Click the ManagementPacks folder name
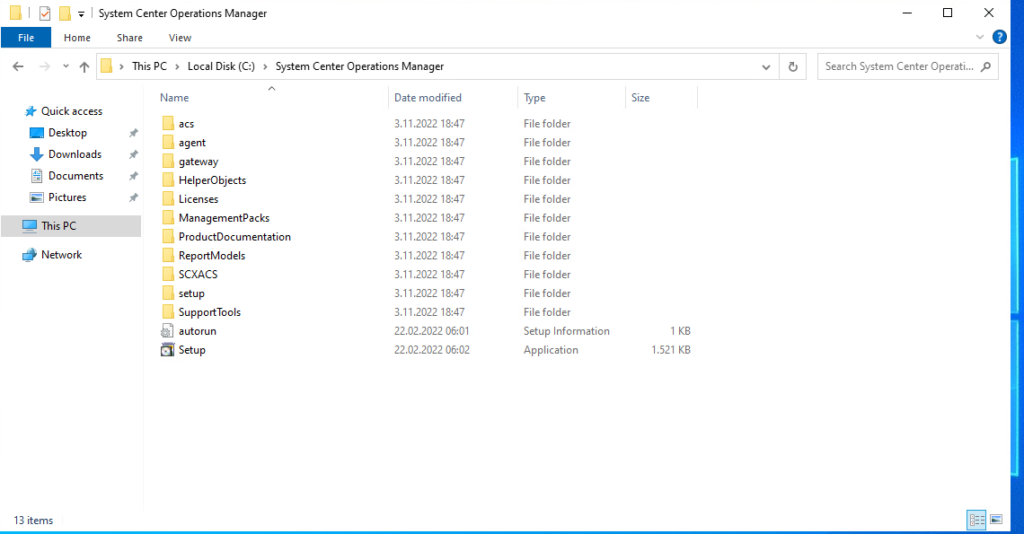 point(224,218)
